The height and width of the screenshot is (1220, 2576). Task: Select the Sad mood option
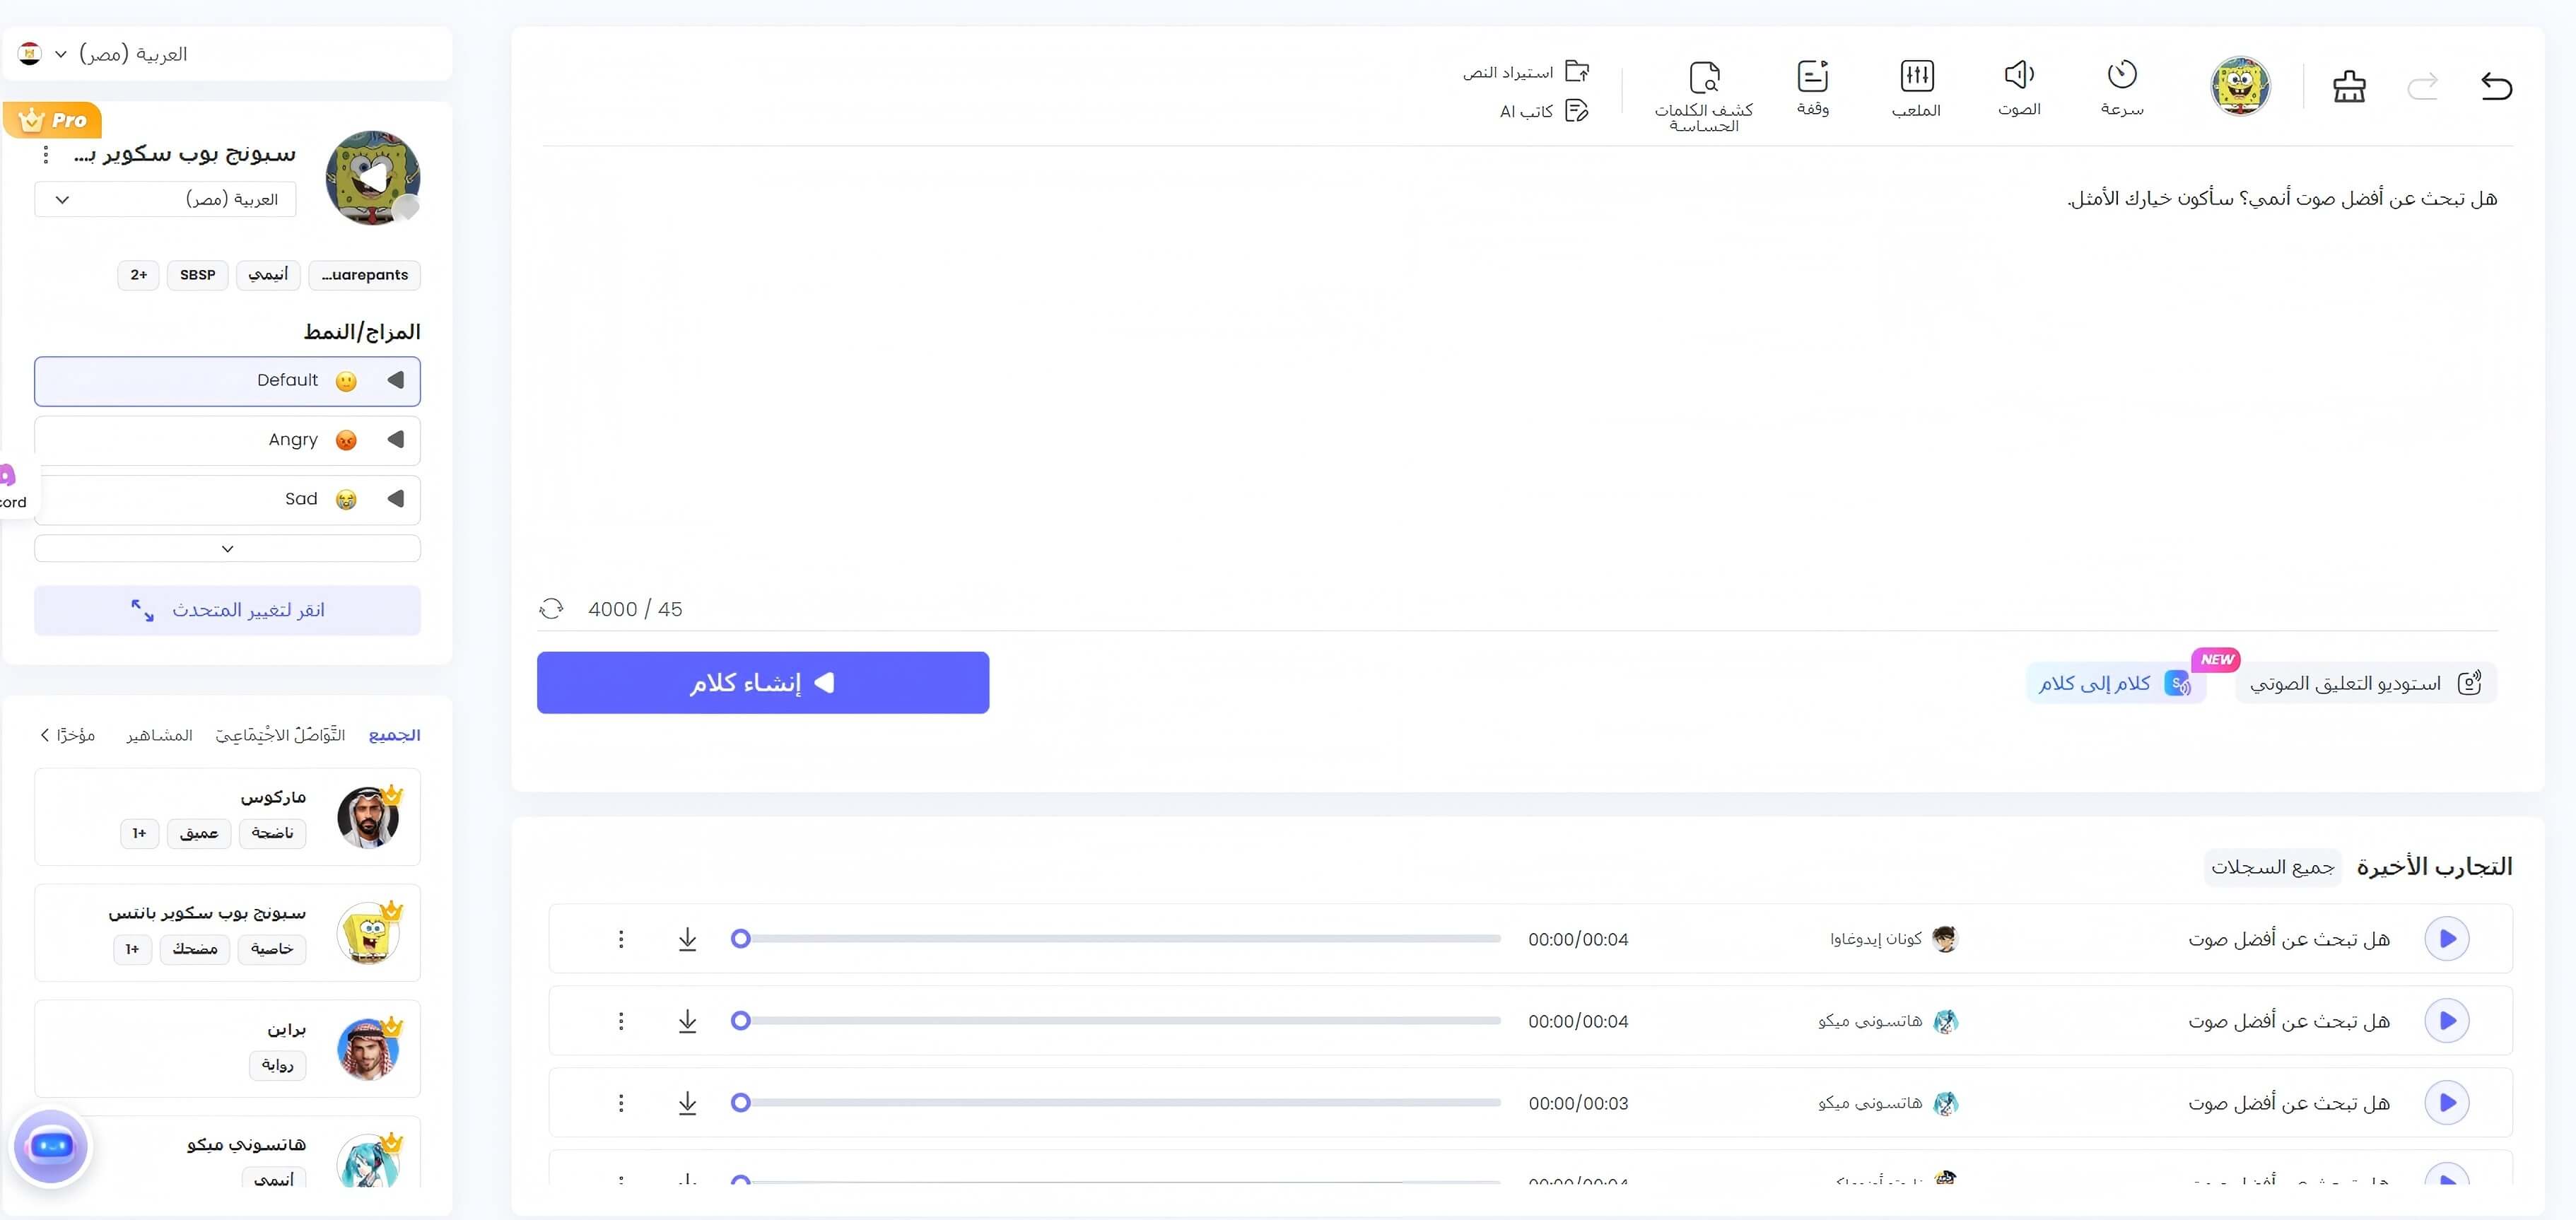coord(227,498)
